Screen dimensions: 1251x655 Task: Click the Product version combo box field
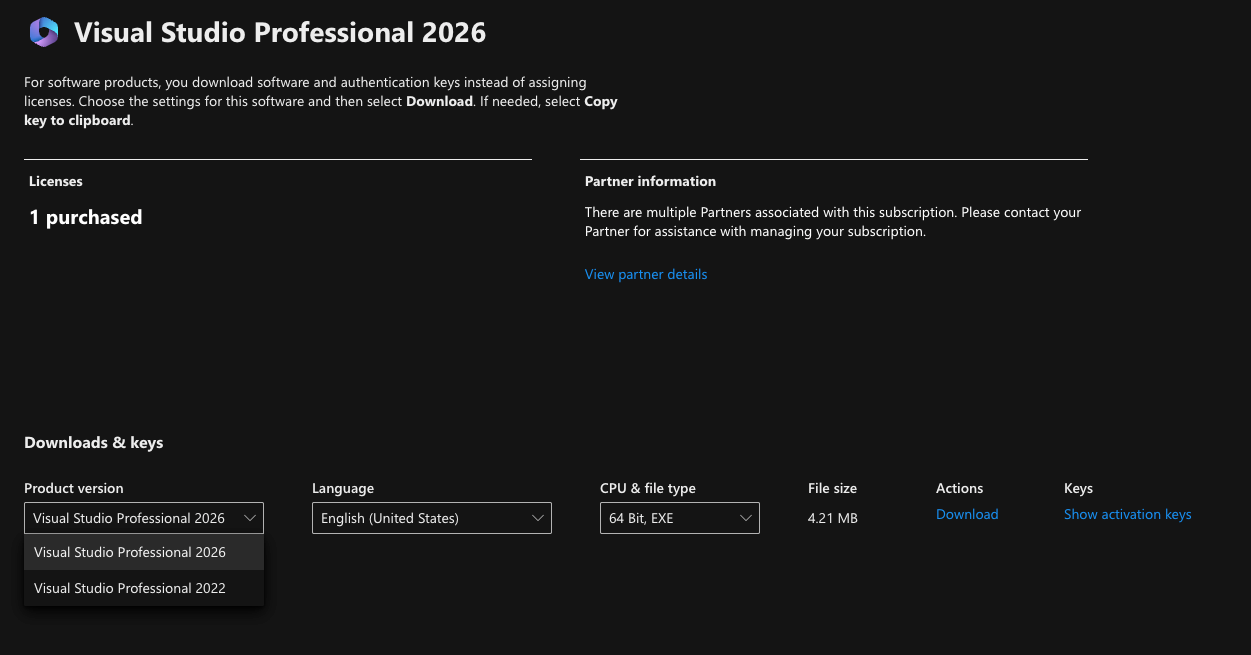(143, 518)
